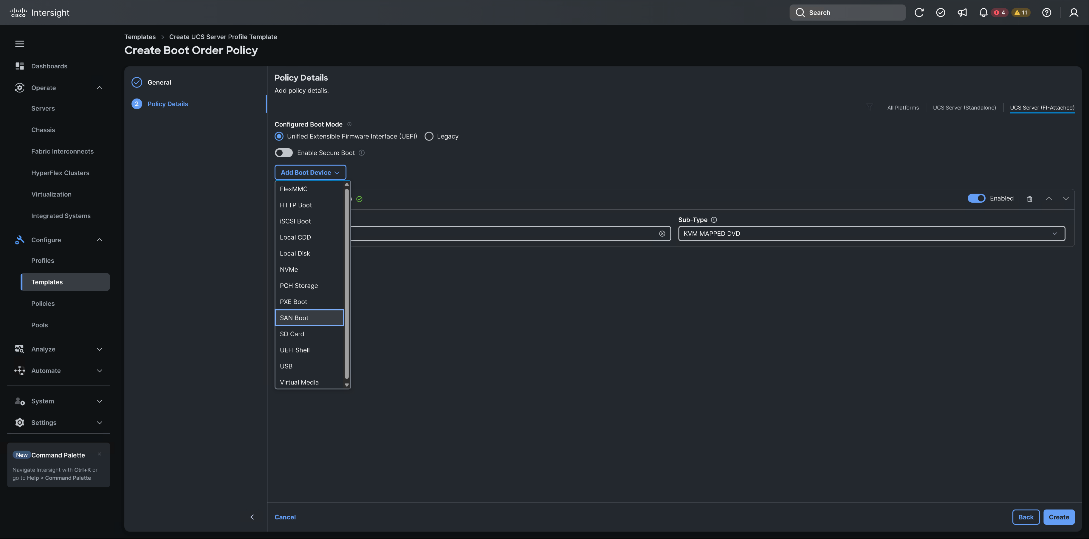Expand the System section
Screen dimensions: 1089x539
[x=99, y=401]
